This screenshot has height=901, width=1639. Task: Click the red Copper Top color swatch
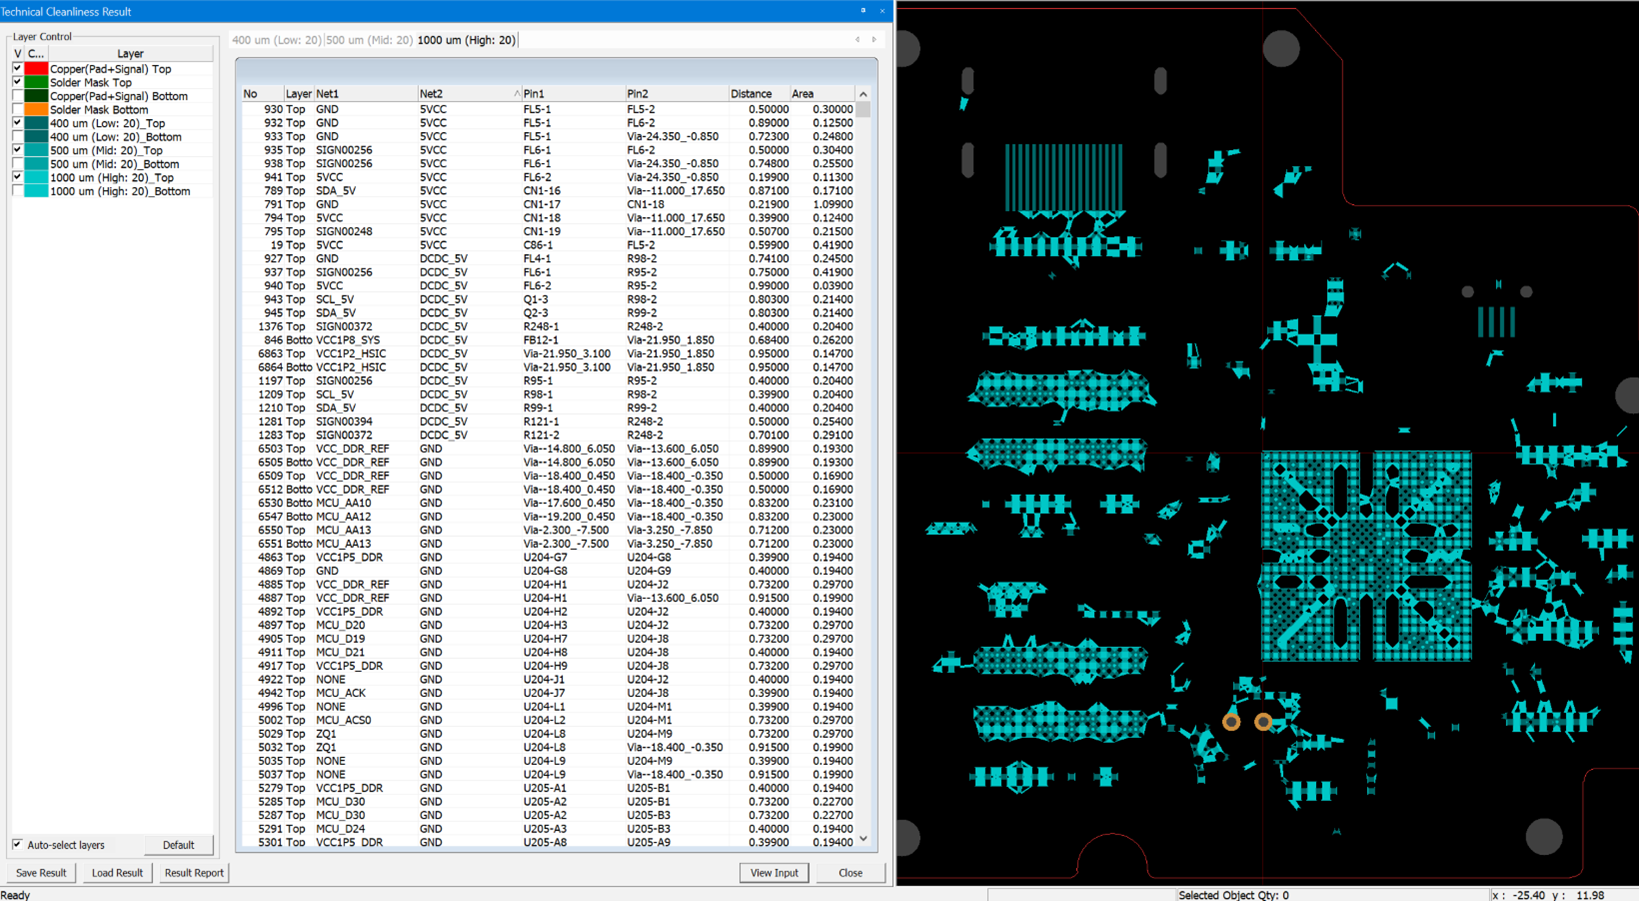36,69
